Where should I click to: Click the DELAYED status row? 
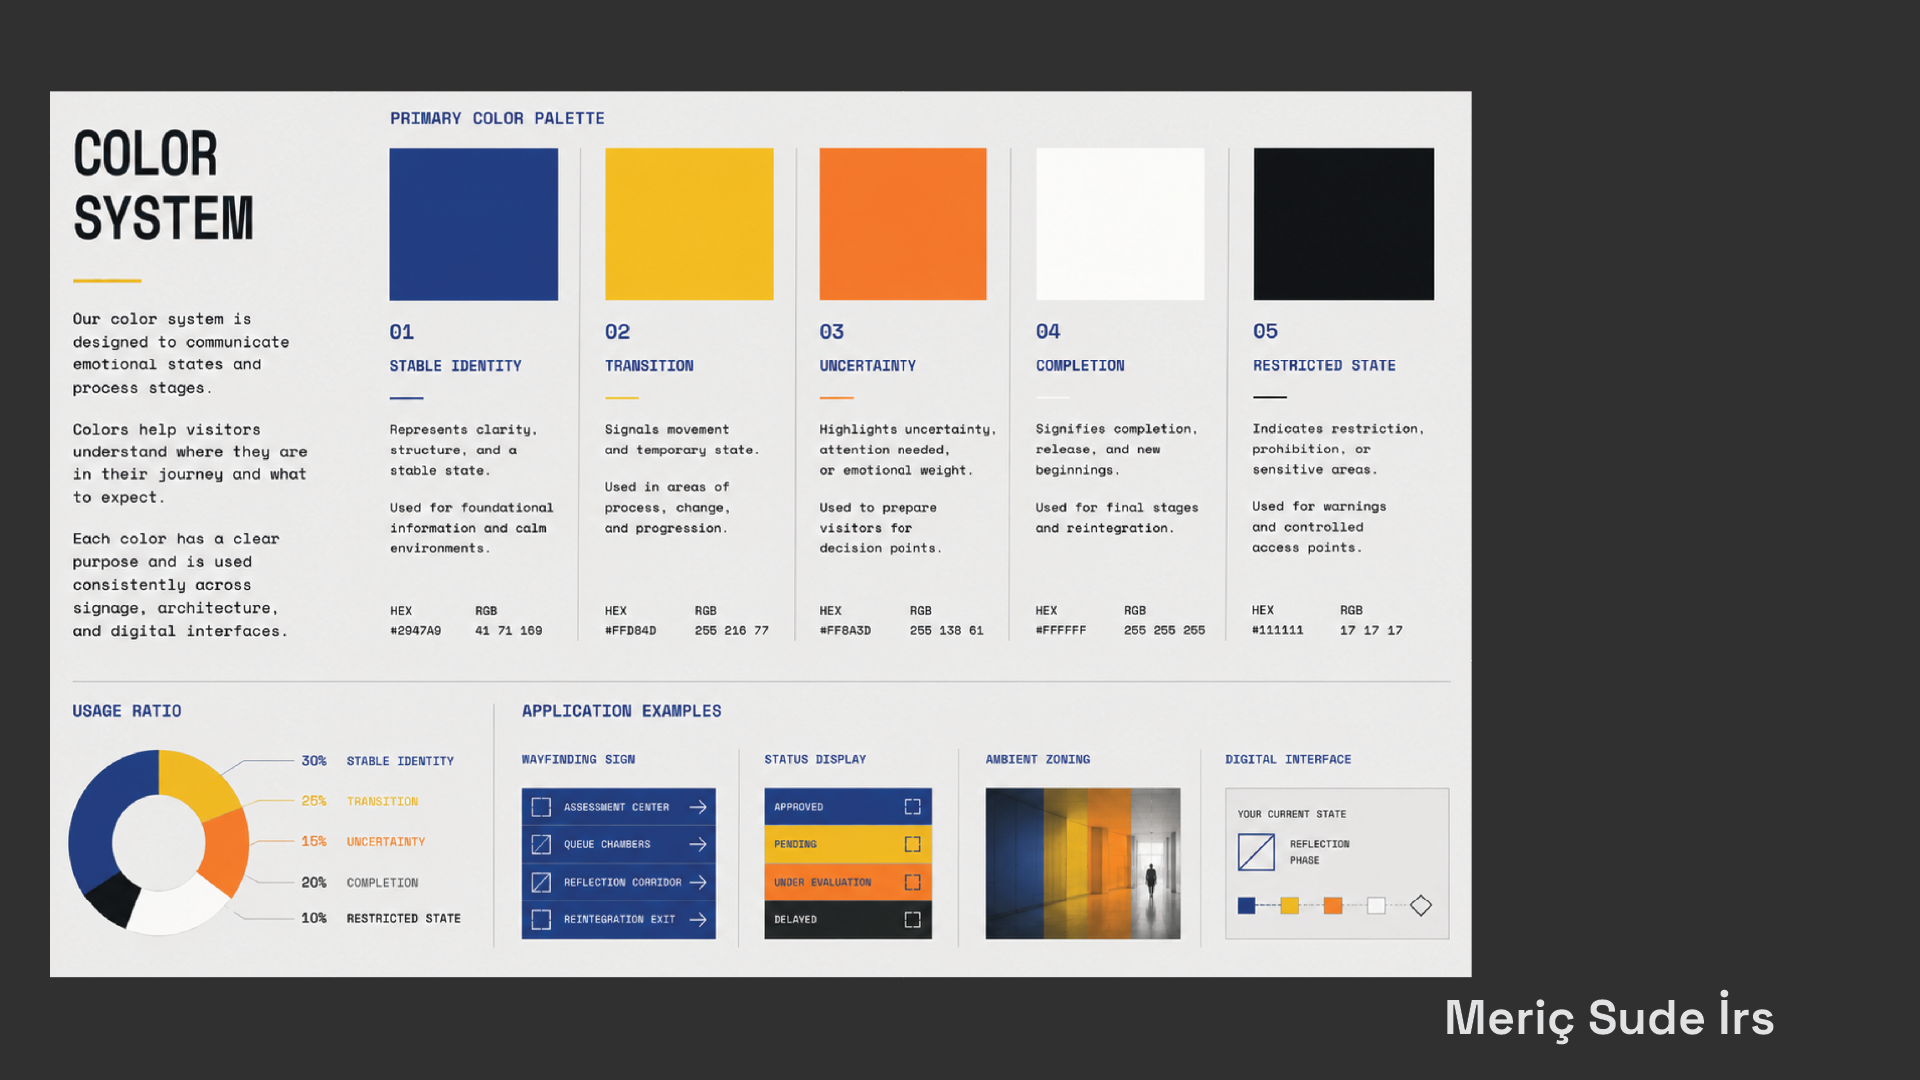(848, 920)
